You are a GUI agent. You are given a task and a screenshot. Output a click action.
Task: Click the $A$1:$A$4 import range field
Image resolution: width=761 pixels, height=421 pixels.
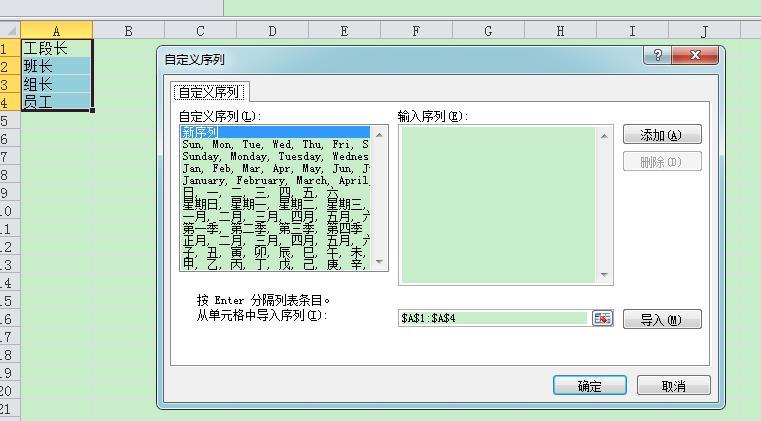coord(494,318)
